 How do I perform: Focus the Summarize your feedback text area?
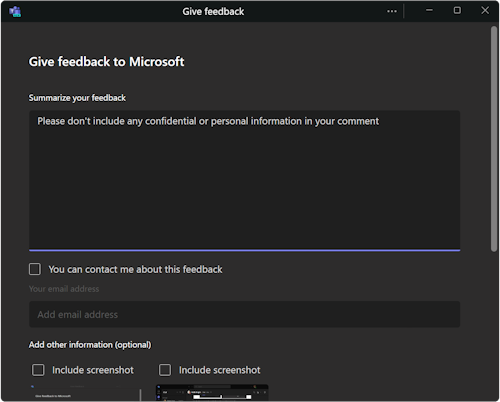[x=245, y=181]
